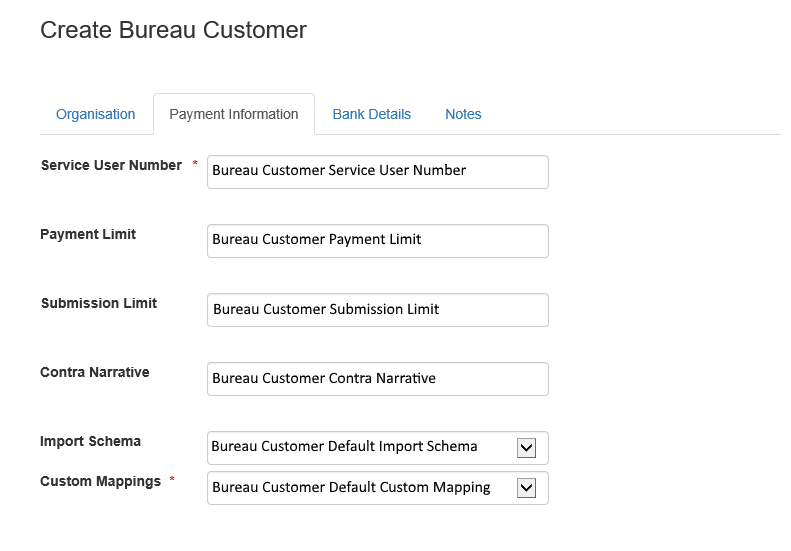This screenshot has width=791, height=551.
Task: Click the red asterisk beside Service User Number
Action: pyautogui.click(x=195, y=164)
